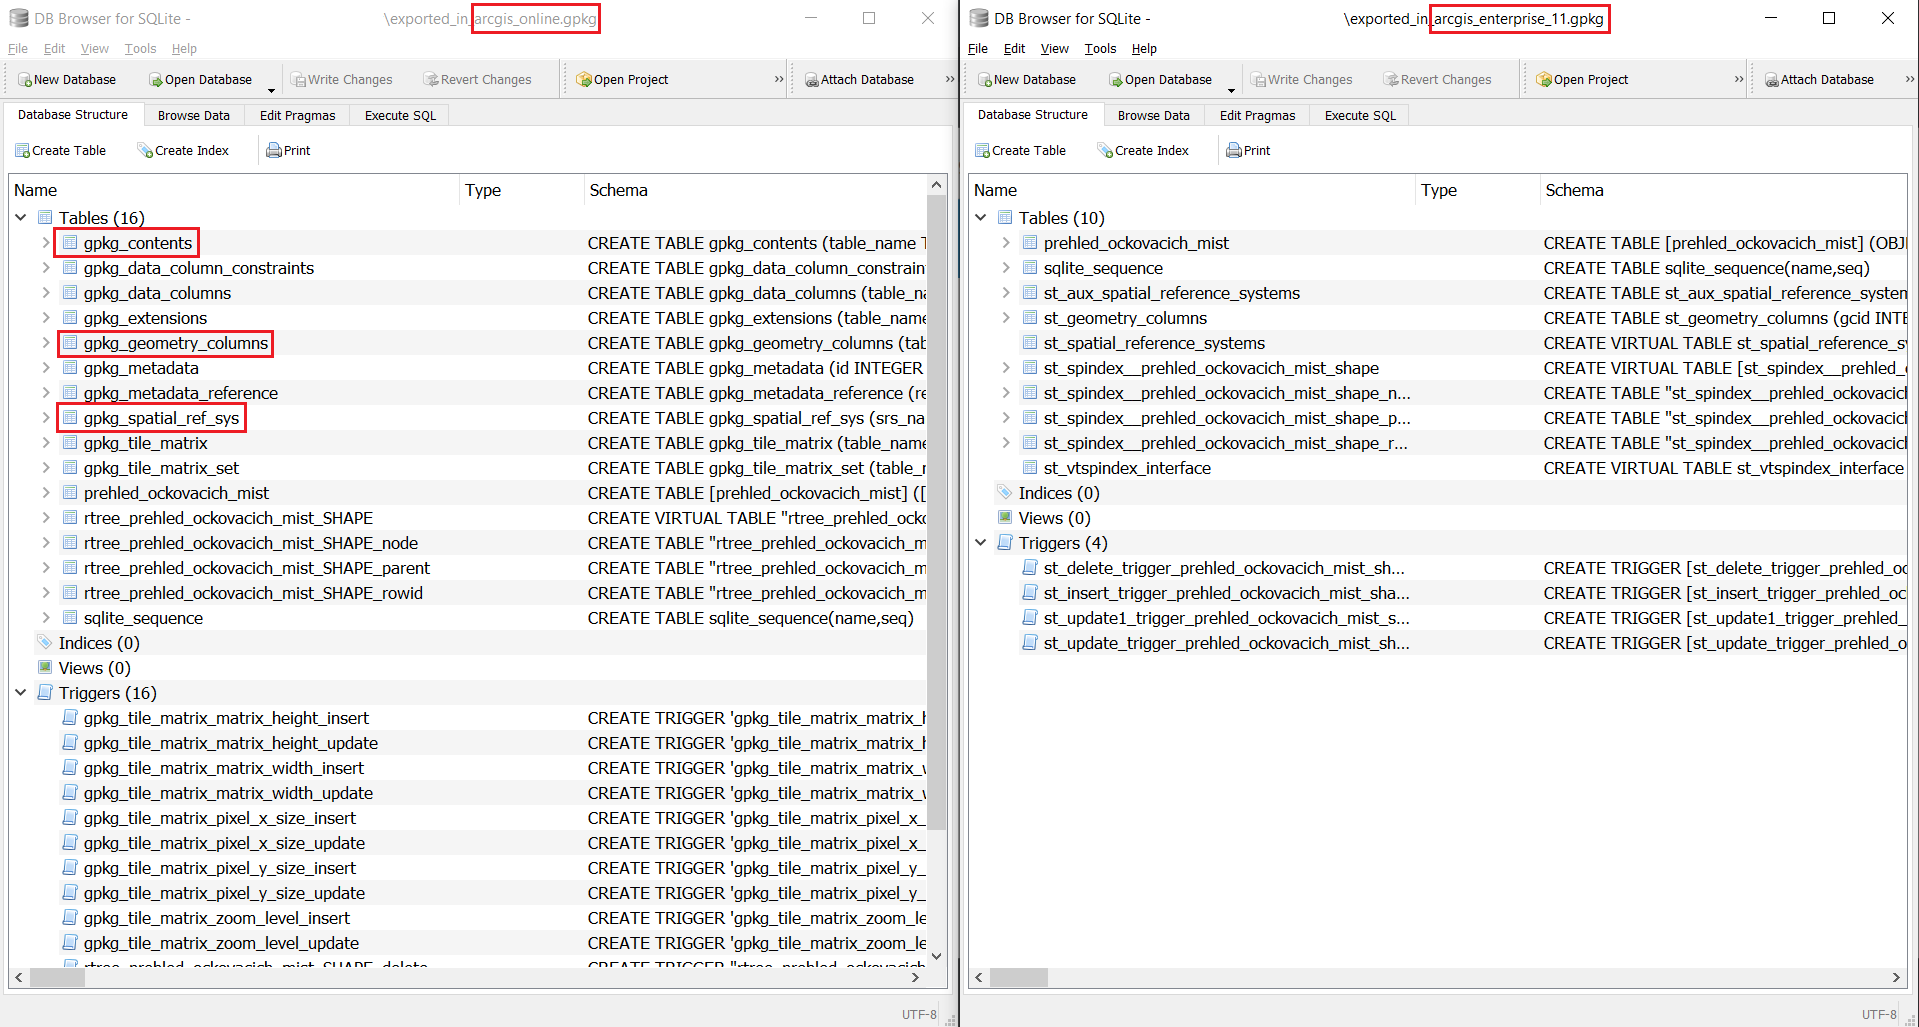The height and width of the screenshot is (1027, 1919).
Task: Click Open Project icon in left window
Action: click(585, 80)
